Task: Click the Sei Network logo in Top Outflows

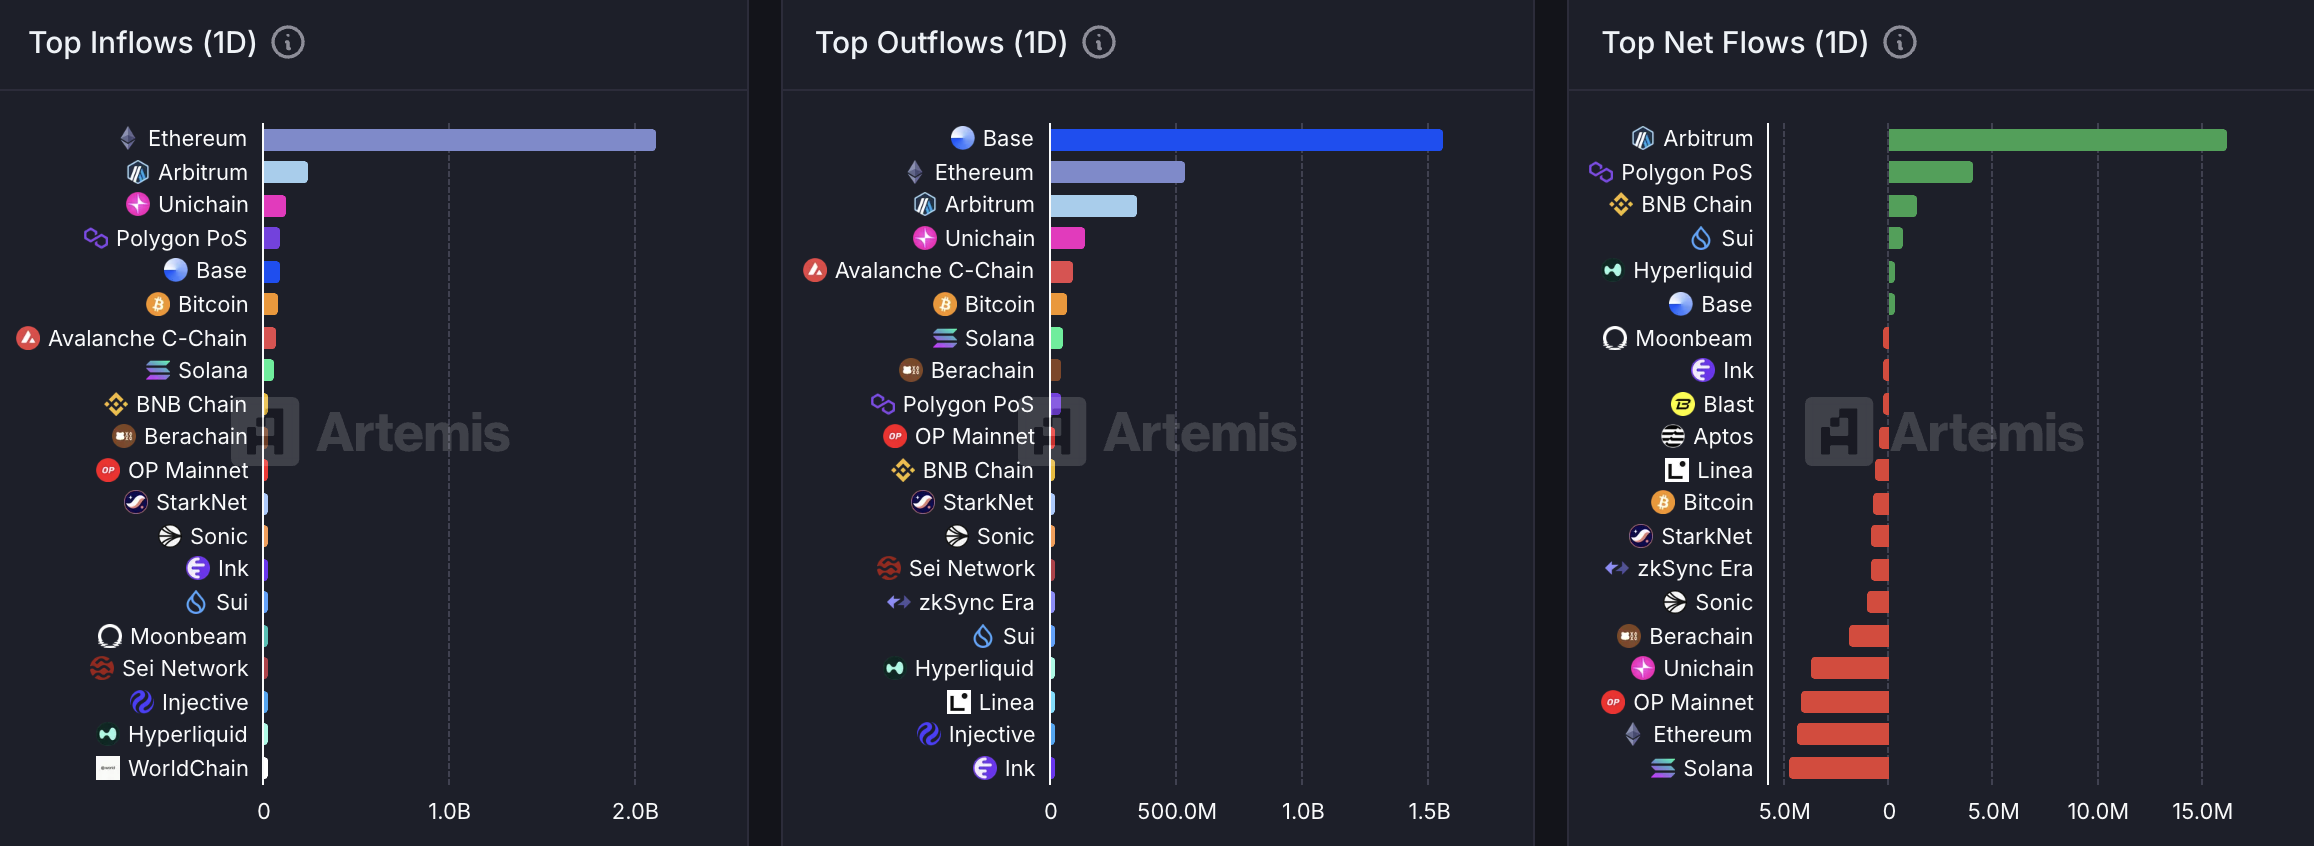Action: (889, 568)
